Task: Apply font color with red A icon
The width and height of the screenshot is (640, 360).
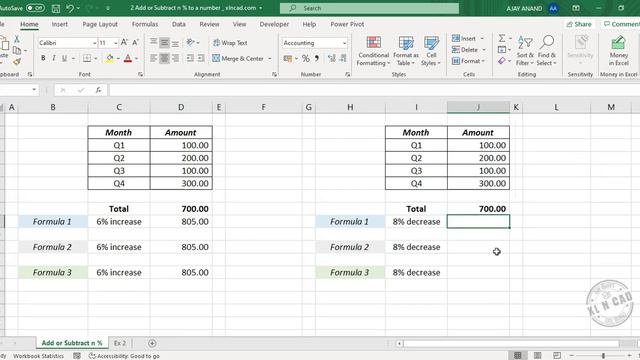Action: [128, 59]
